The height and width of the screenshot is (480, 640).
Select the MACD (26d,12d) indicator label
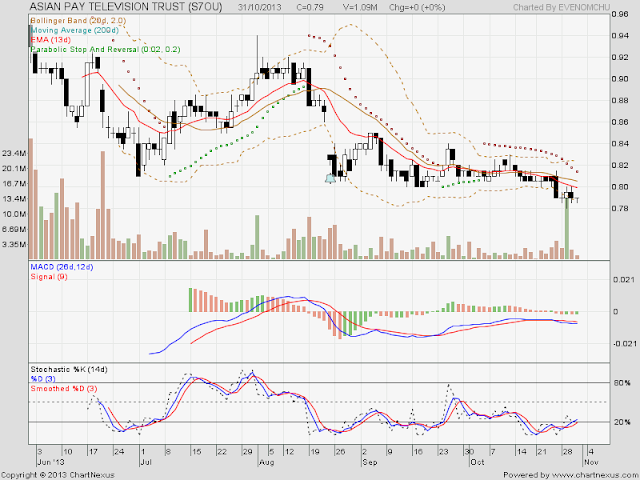(x=62, y=267)
